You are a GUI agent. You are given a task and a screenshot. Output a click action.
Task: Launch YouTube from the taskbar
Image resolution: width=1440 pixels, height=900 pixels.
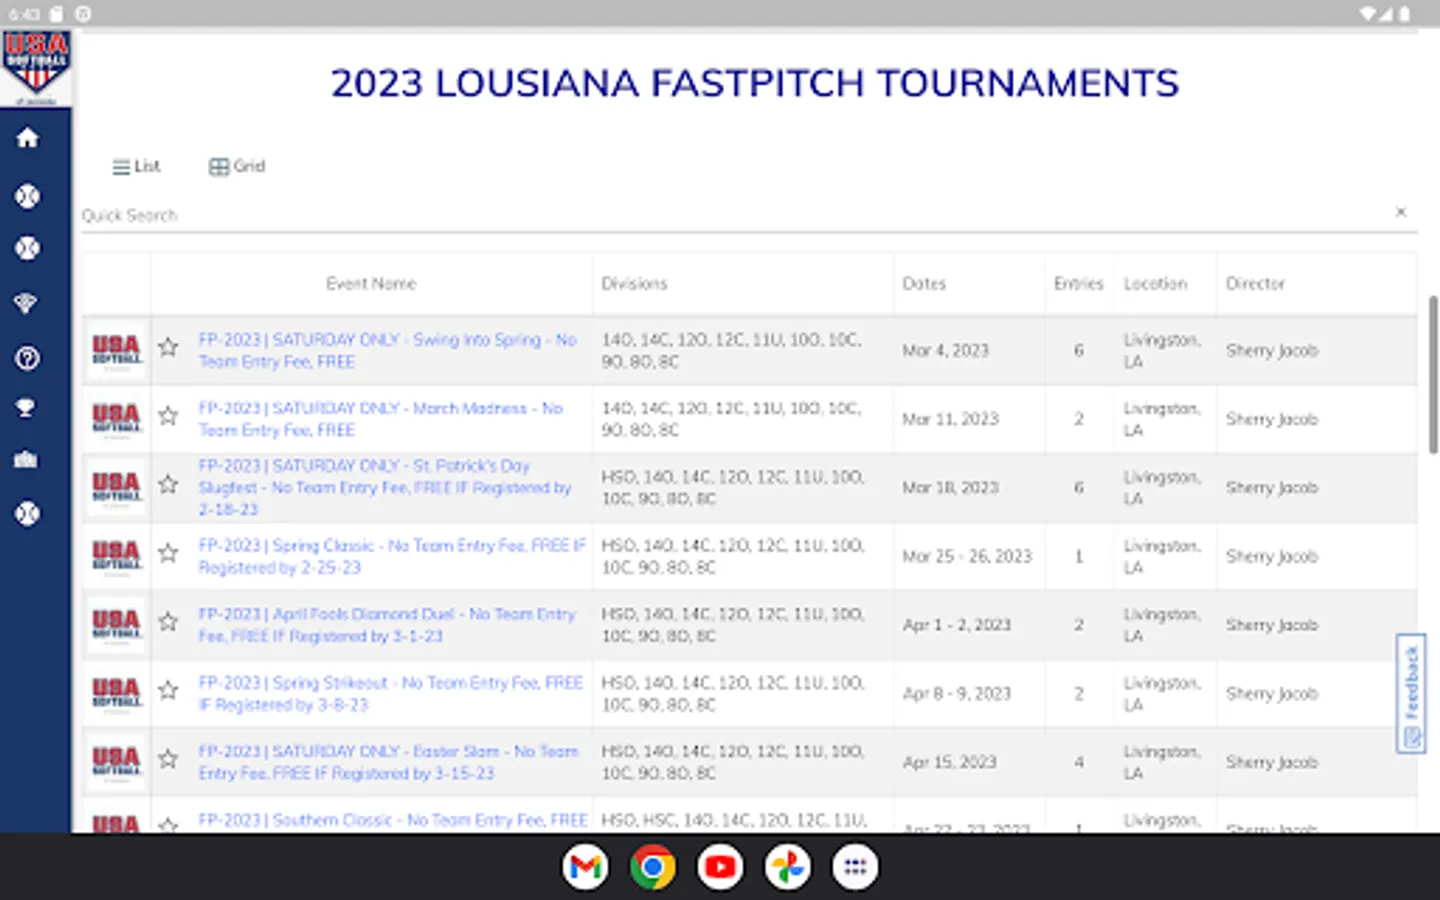click(x=719, y=867)
